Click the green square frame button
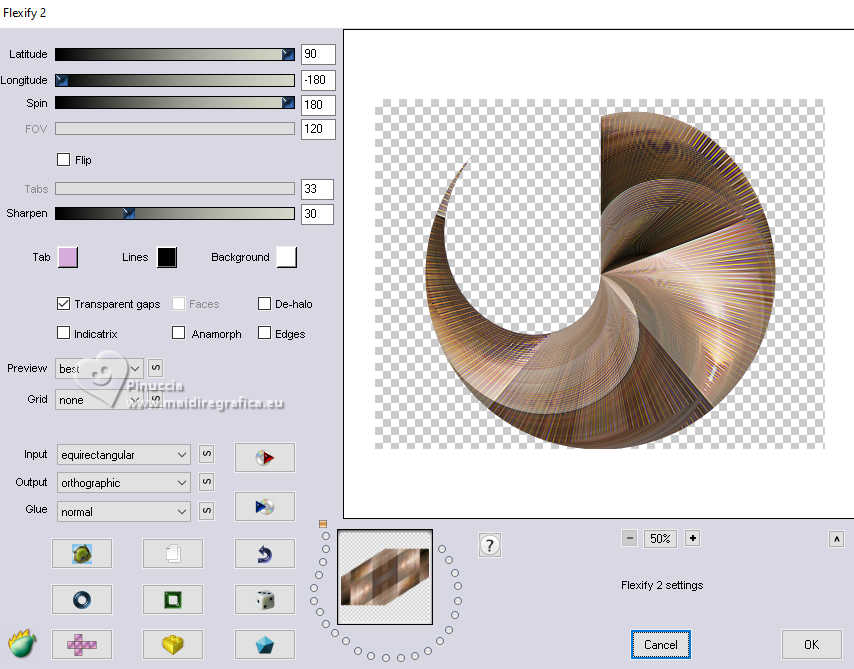The height and width of the screenshot is (669, 854). (x=173, y=599)
